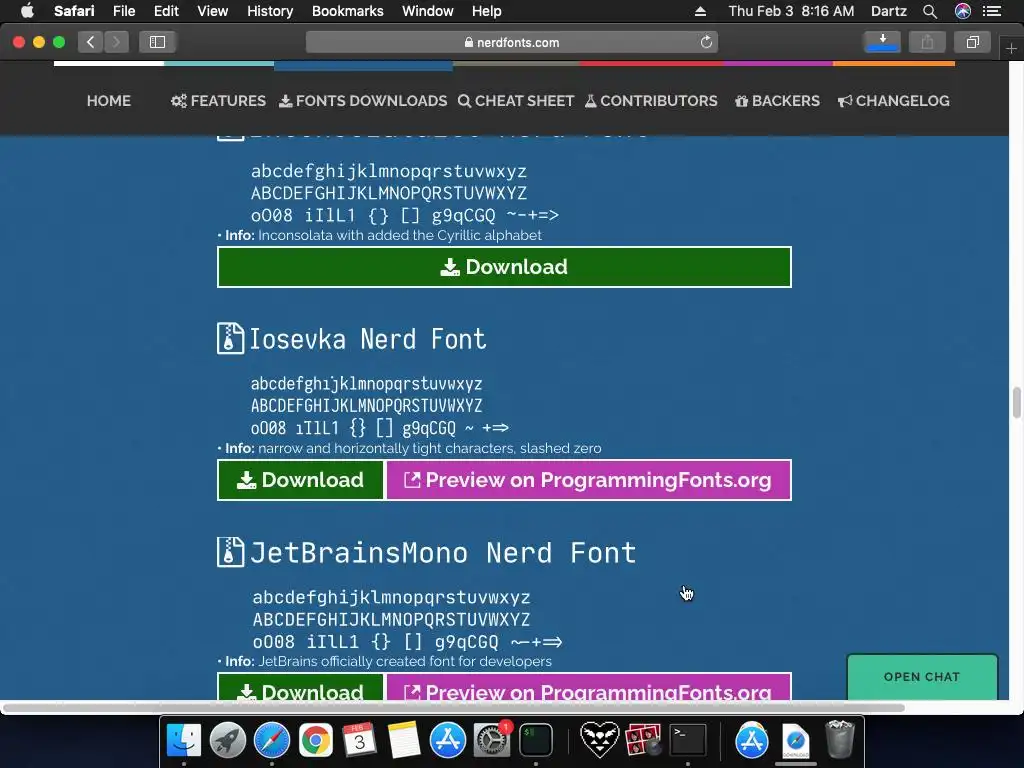Open System Preferences with badge in Dock

click(492, 740)
